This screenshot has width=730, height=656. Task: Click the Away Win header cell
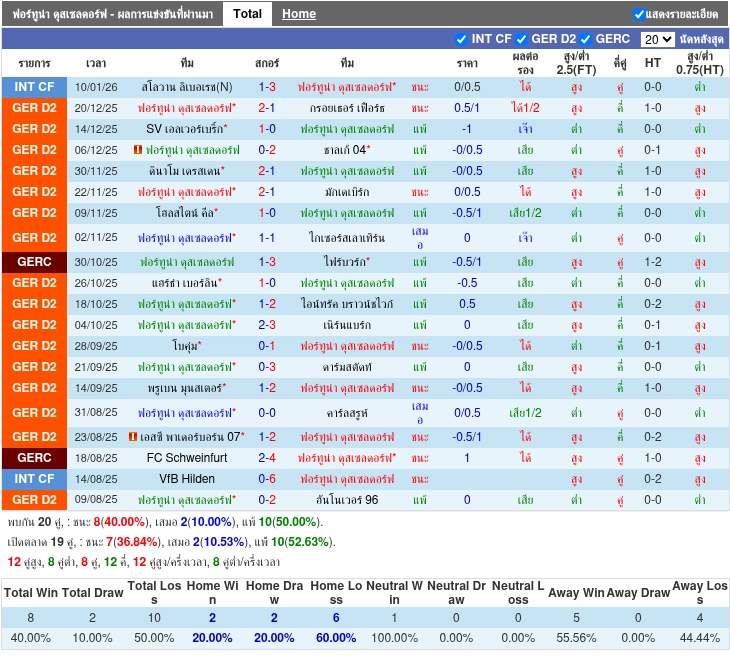576,593
